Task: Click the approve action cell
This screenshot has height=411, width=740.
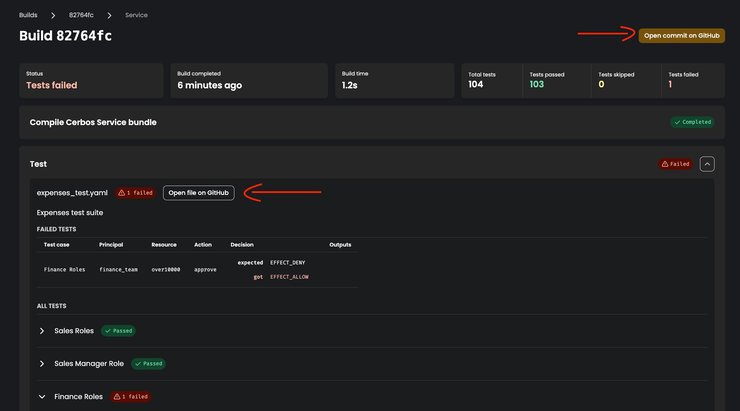Action: coord(205,269)
